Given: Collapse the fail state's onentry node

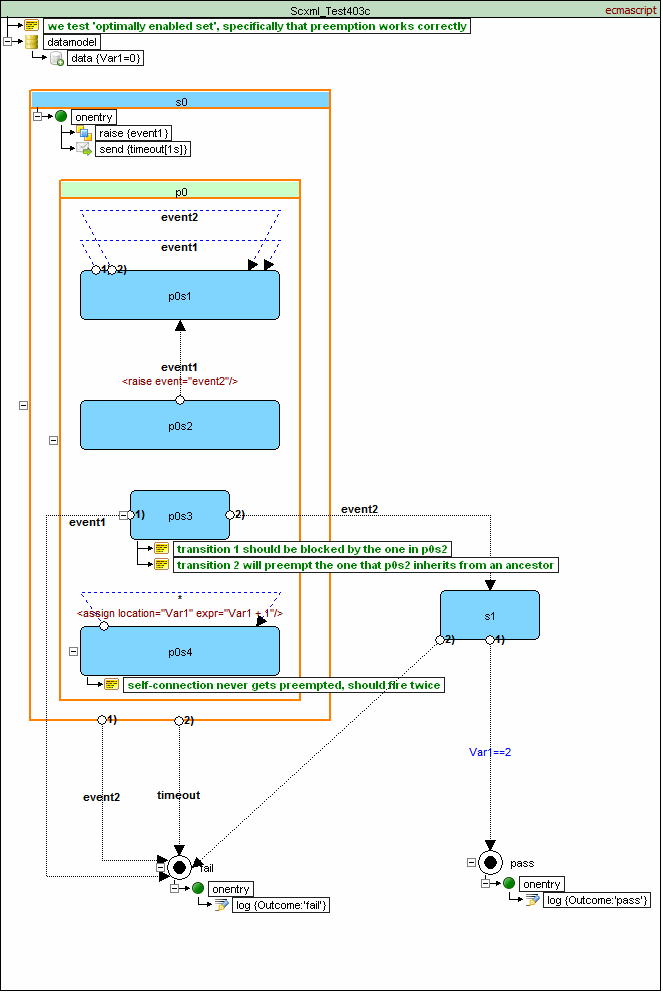Looking at the screenshot, I should (x=175, y=888).
